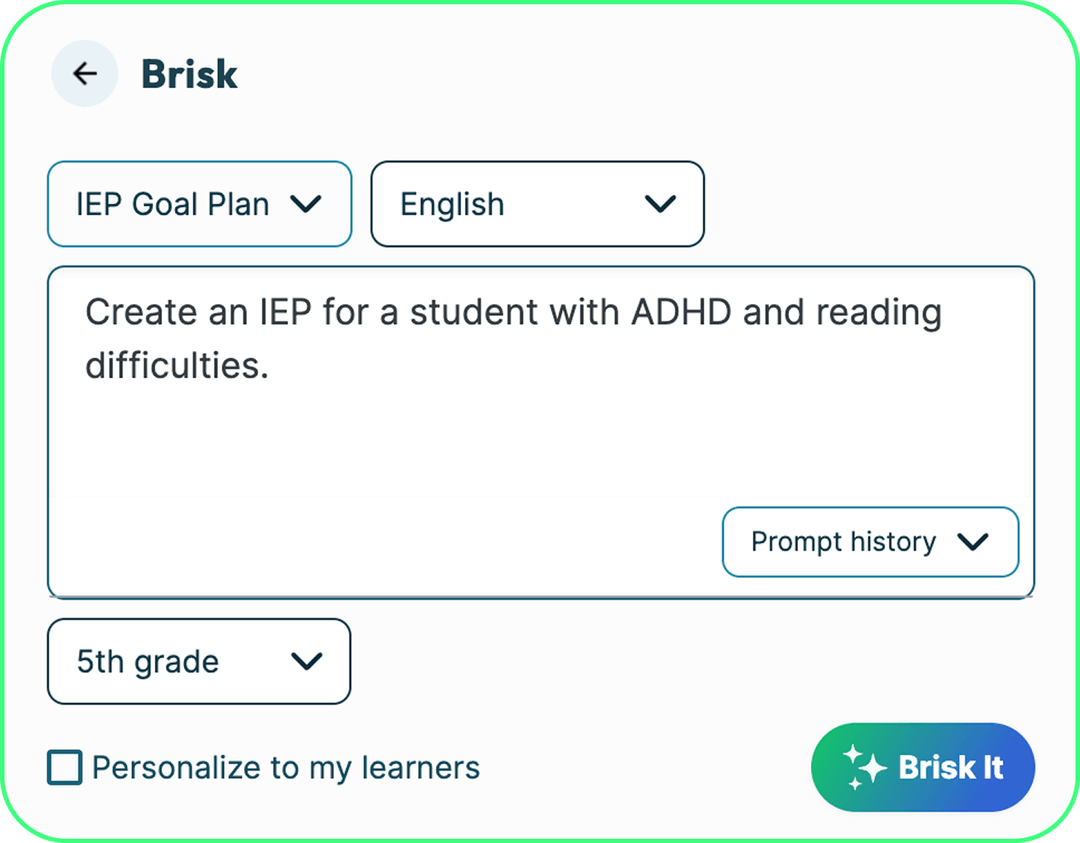Open the IEP Goal Plan dropdown
The height and width of the screenshot is (843, 1080).
pos(199,204)
